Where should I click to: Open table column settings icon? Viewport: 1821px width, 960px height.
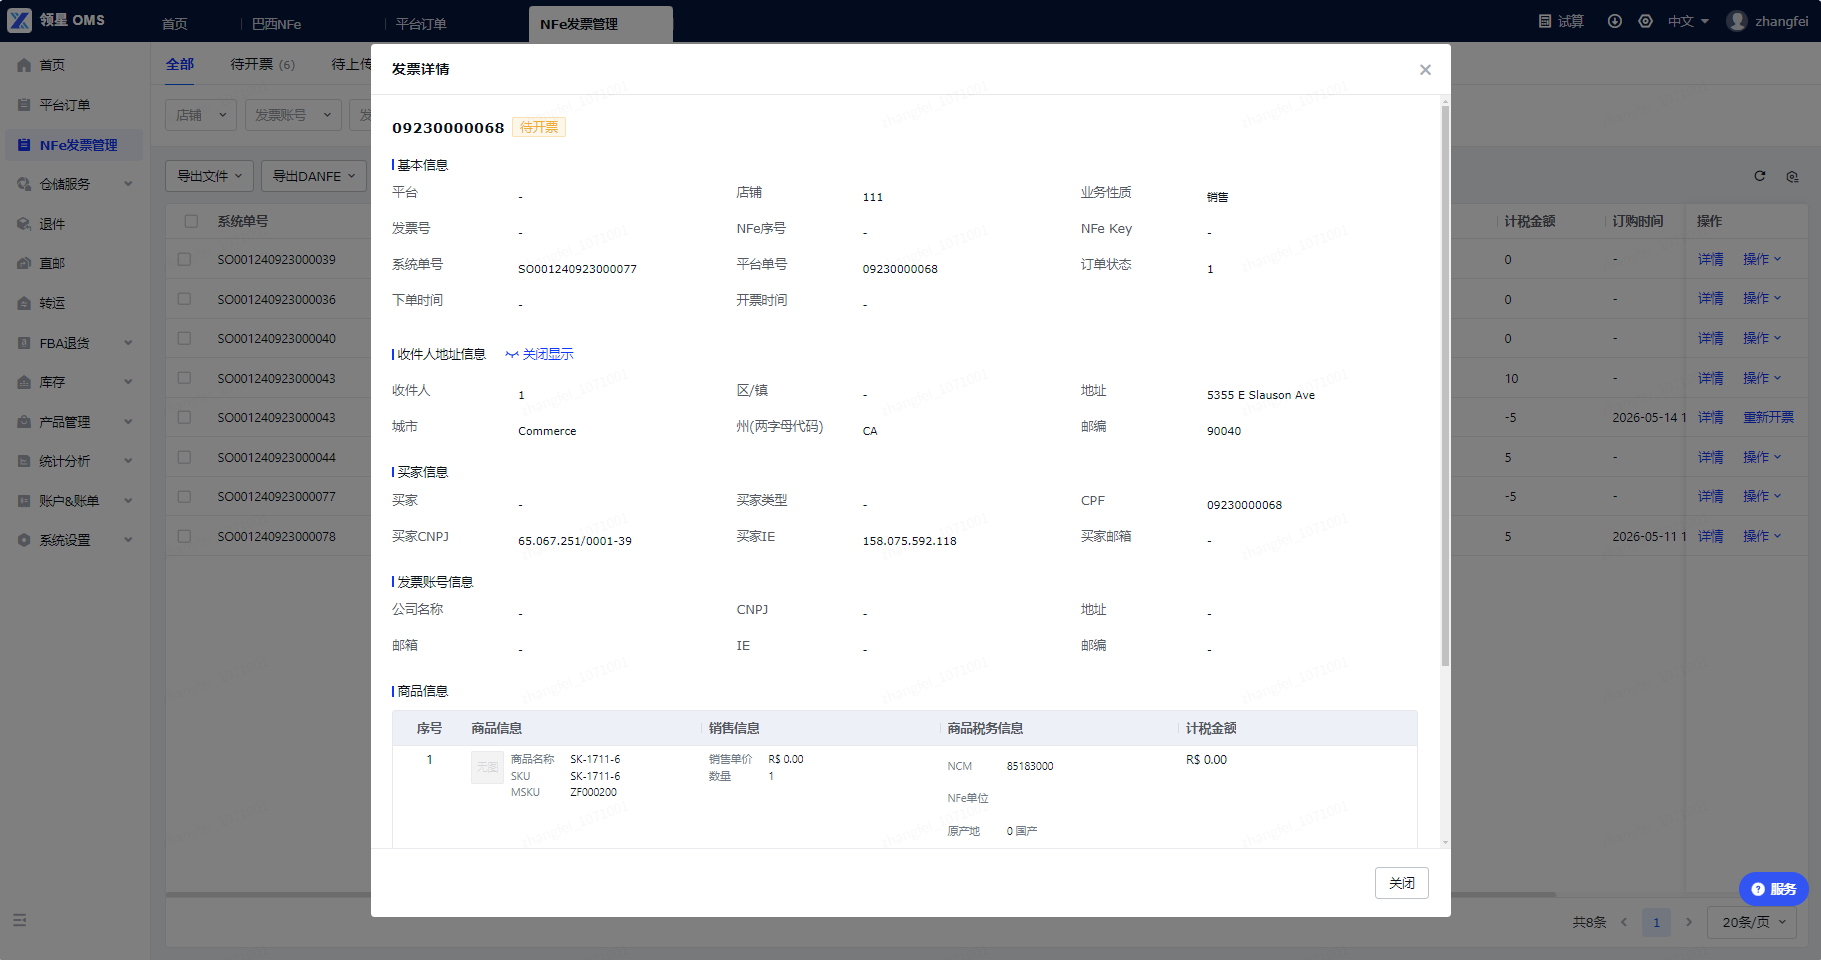point(1792,177)
